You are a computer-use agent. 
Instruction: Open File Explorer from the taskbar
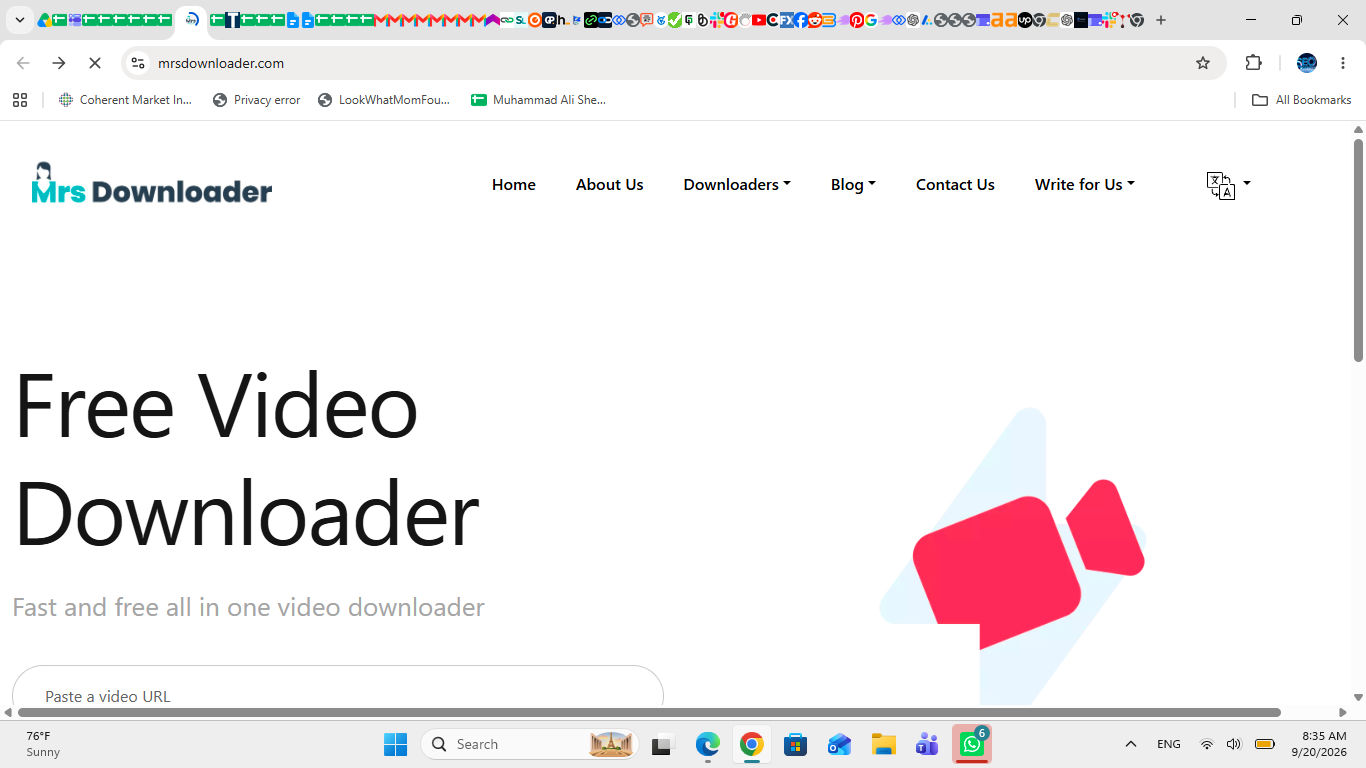[883, 744]
